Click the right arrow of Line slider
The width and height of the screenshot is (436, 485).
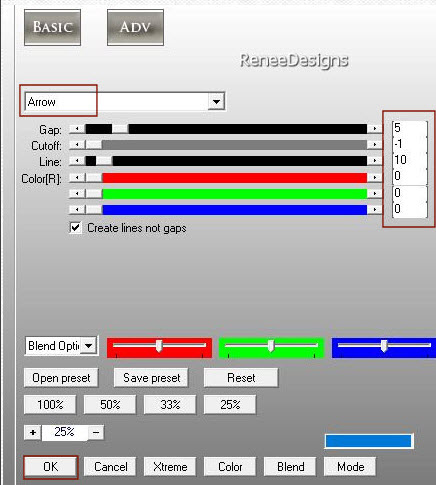(x=375, y=161)
